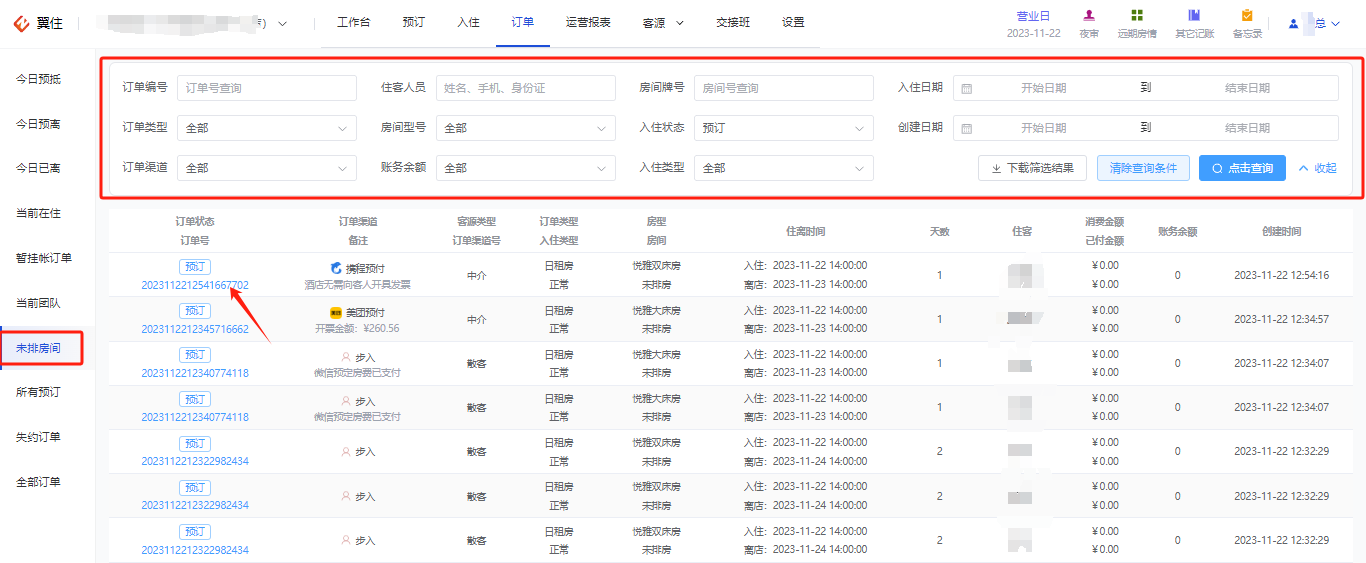
Task: Open order link 2023112212541667702
Action: (x=195, y=285)
